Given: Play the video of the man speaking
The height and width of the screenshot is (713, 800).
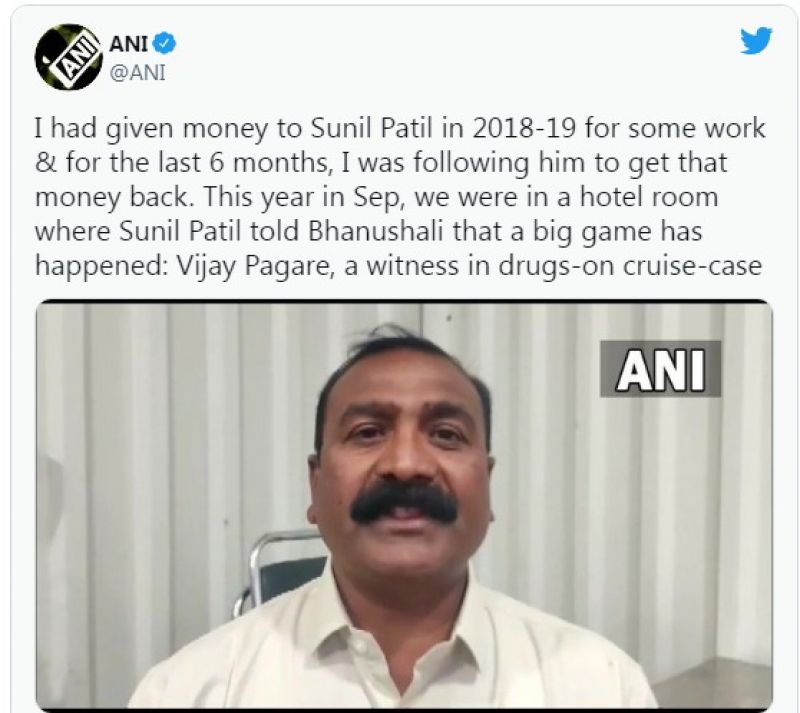Looking at the screenshot, I should (x=404, y=505).
